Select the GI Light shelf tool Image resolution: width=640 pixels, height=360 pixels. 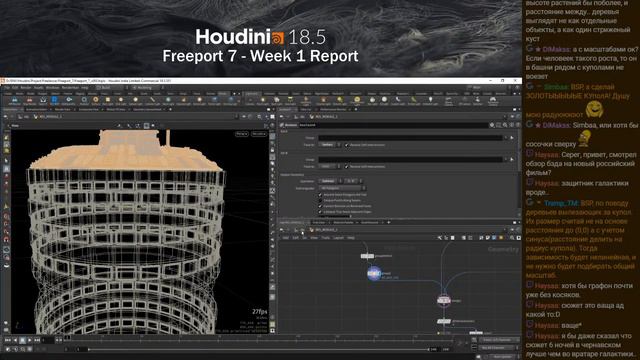point(384,100)
